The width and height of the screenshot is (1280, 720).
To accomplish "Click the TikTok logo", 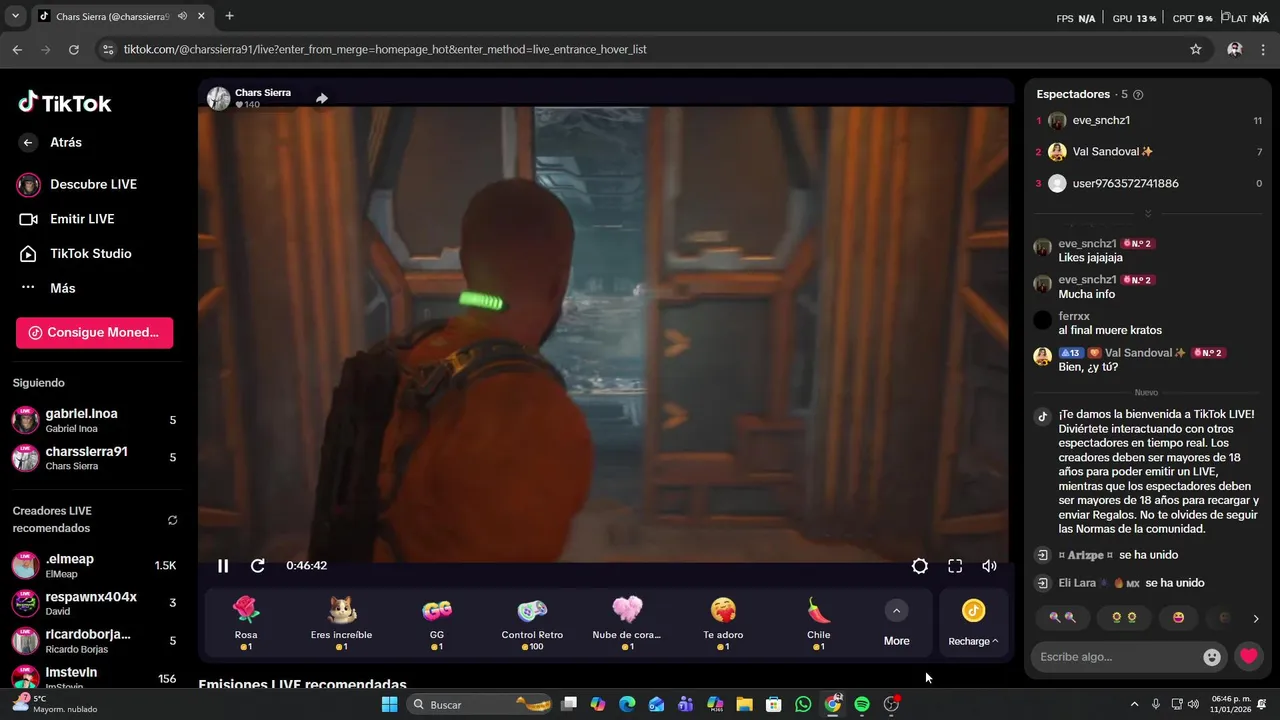I will (x=65, y=102).
